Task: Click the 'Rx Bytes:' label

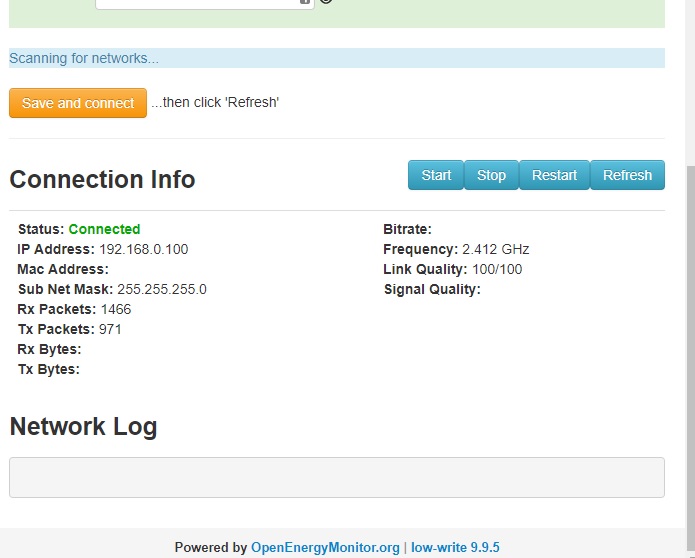Action: coord(49,349)
